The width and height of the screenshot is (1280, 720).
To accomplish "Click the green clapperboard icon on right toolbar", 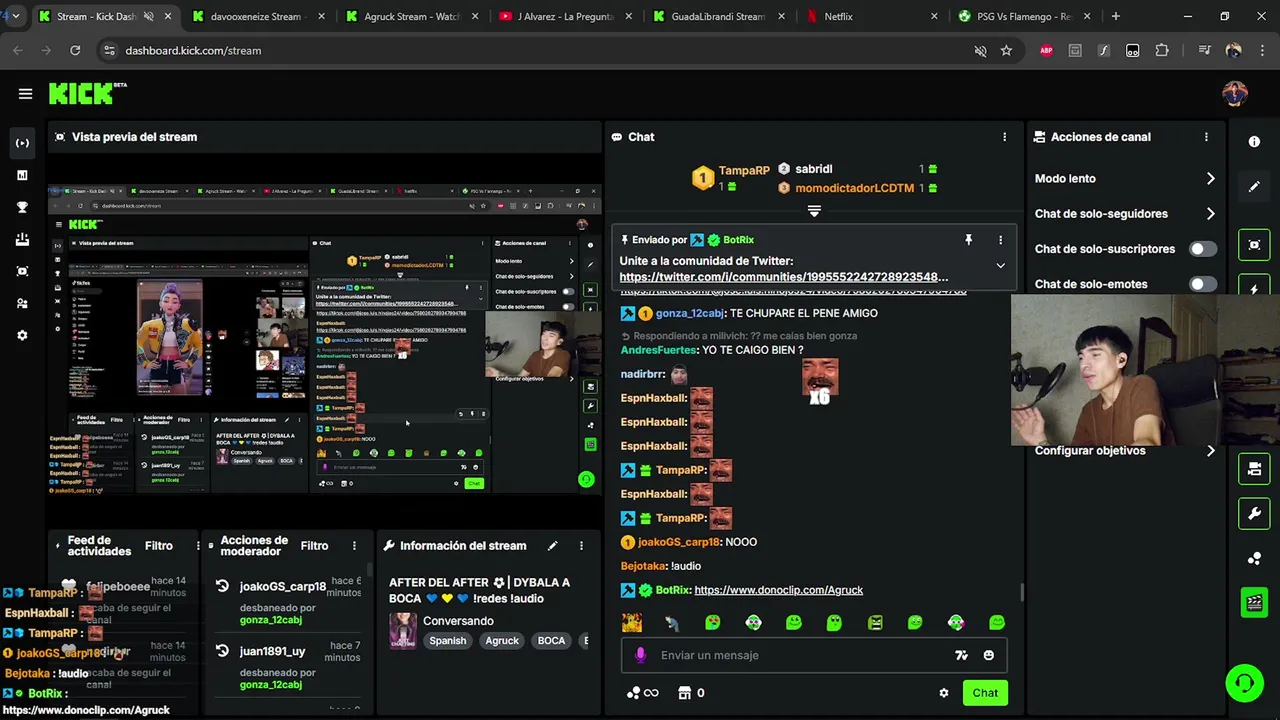I will click(x=1254, y=602).
